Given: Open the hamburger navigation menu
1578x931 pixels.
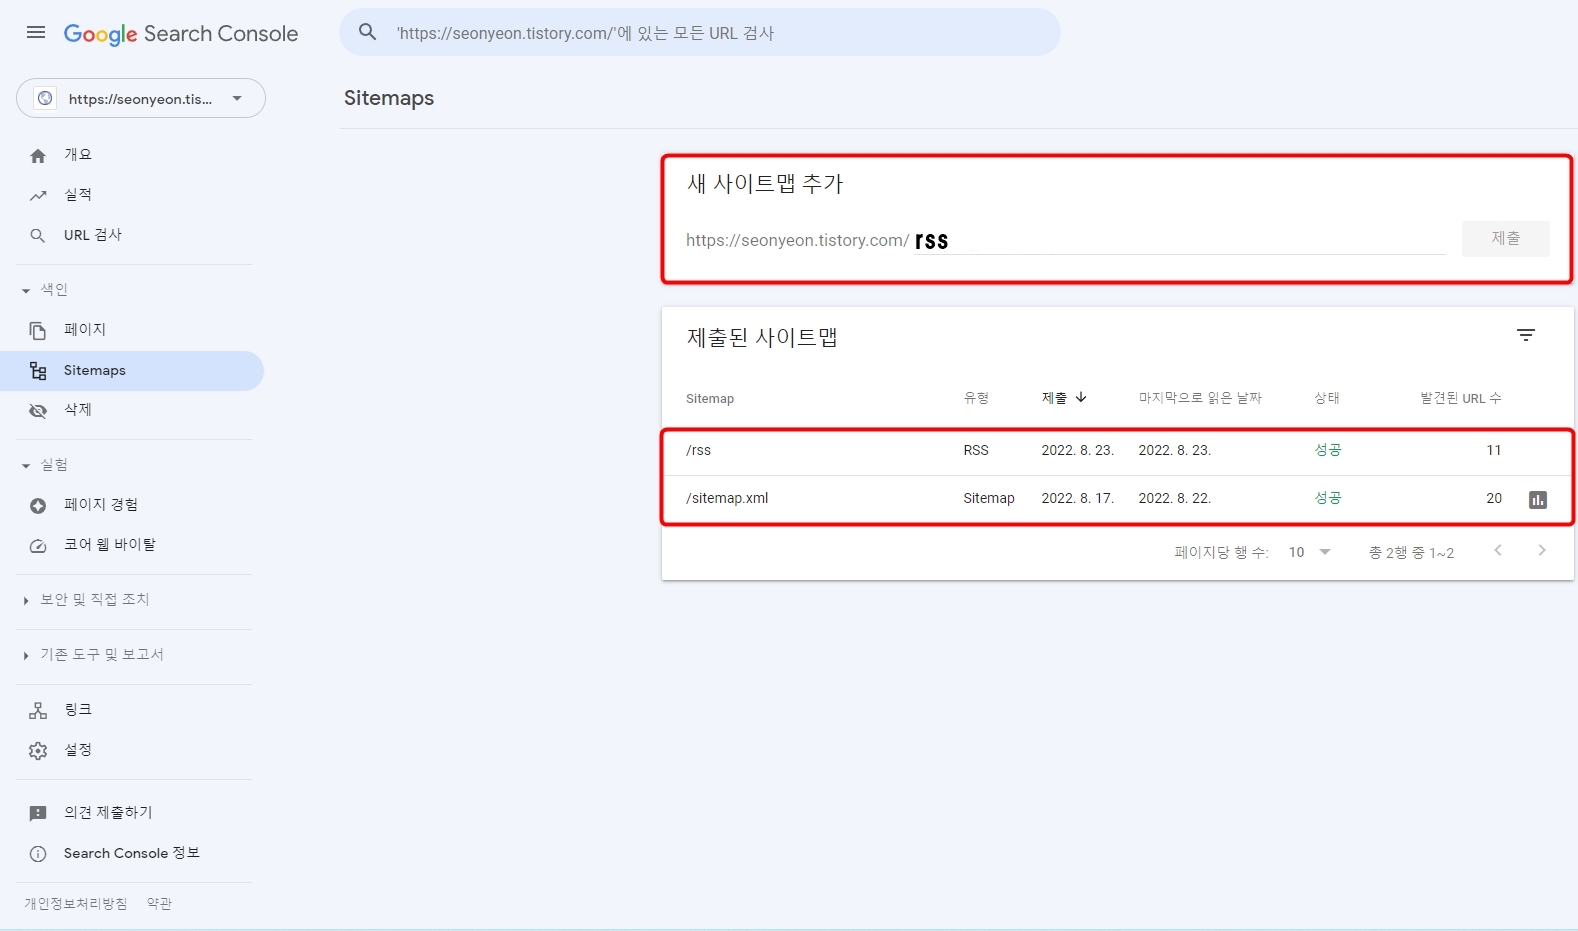Looking at the screenshot, I should tap(36, 32).
